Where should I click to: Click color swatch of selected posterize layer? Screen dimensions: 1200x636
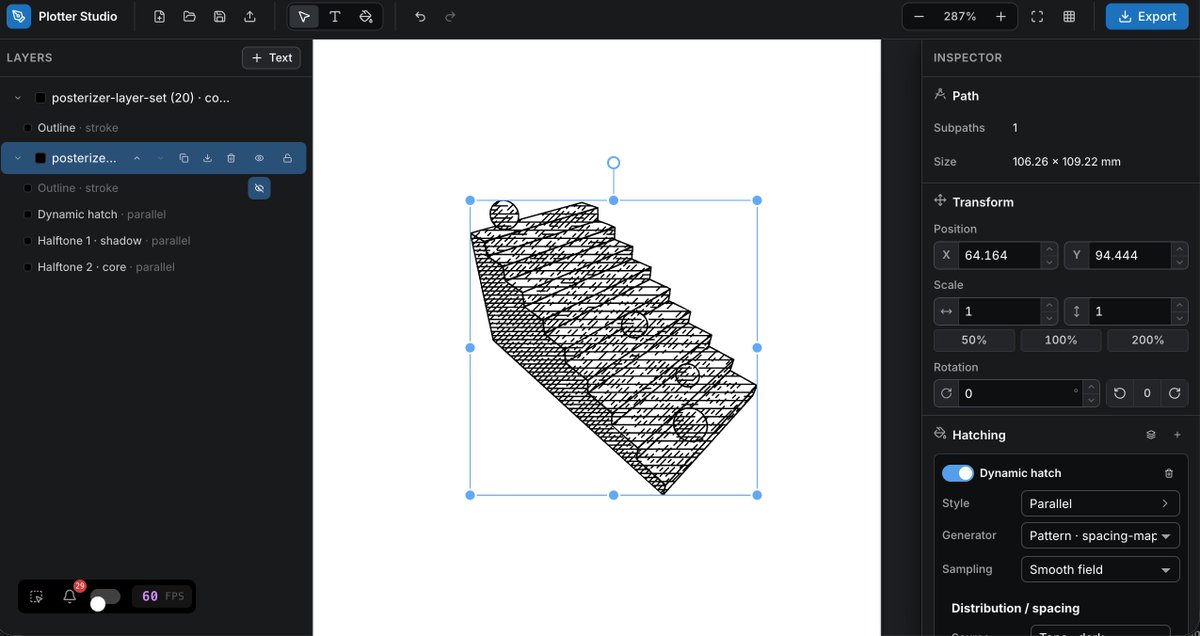pyautogui.click(x=40, y=158)
